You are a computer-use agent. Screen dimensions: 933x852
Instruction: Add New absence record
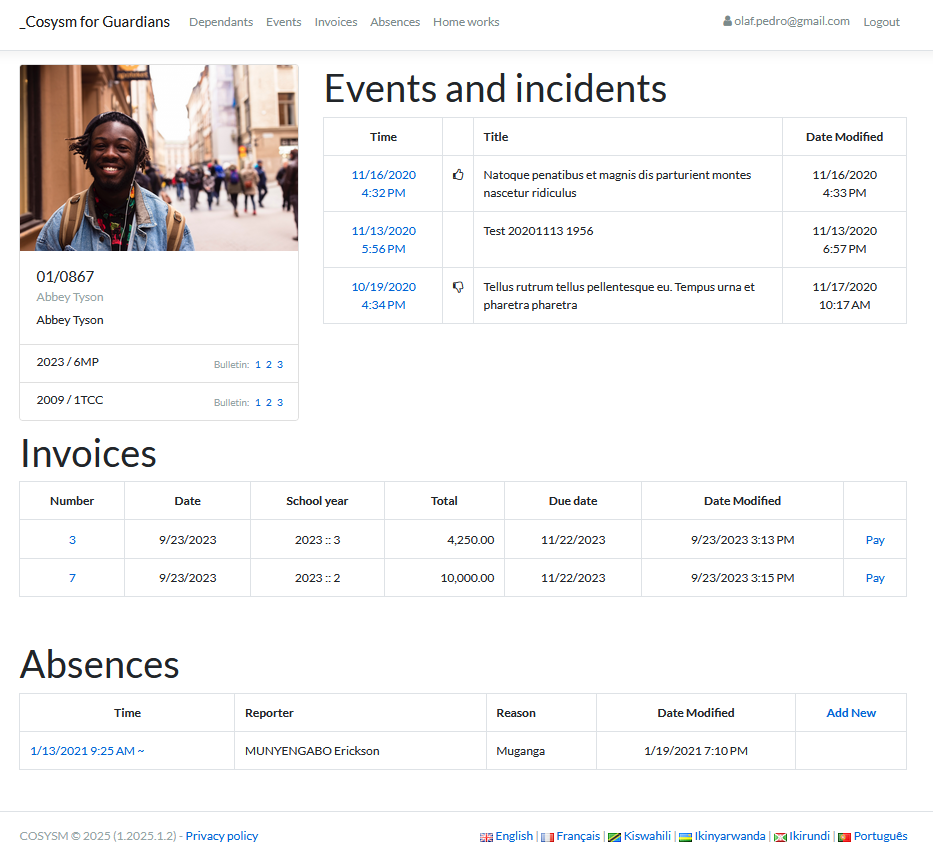851,713
